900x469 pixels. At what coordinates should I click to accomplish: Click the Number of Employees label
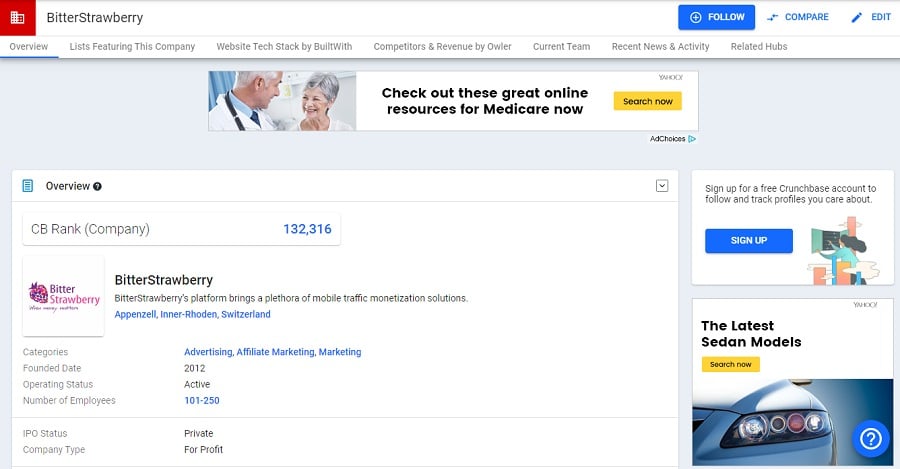click(69, 400)
